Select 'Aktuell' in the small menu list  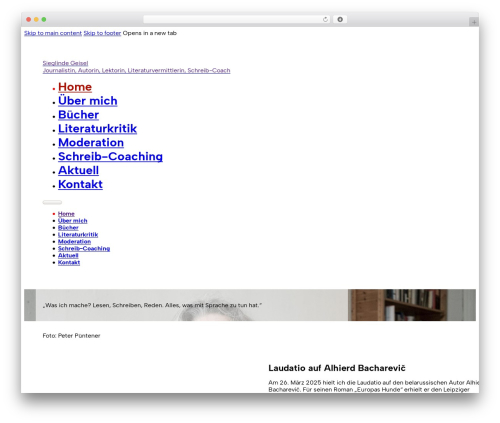coord(68,256)
